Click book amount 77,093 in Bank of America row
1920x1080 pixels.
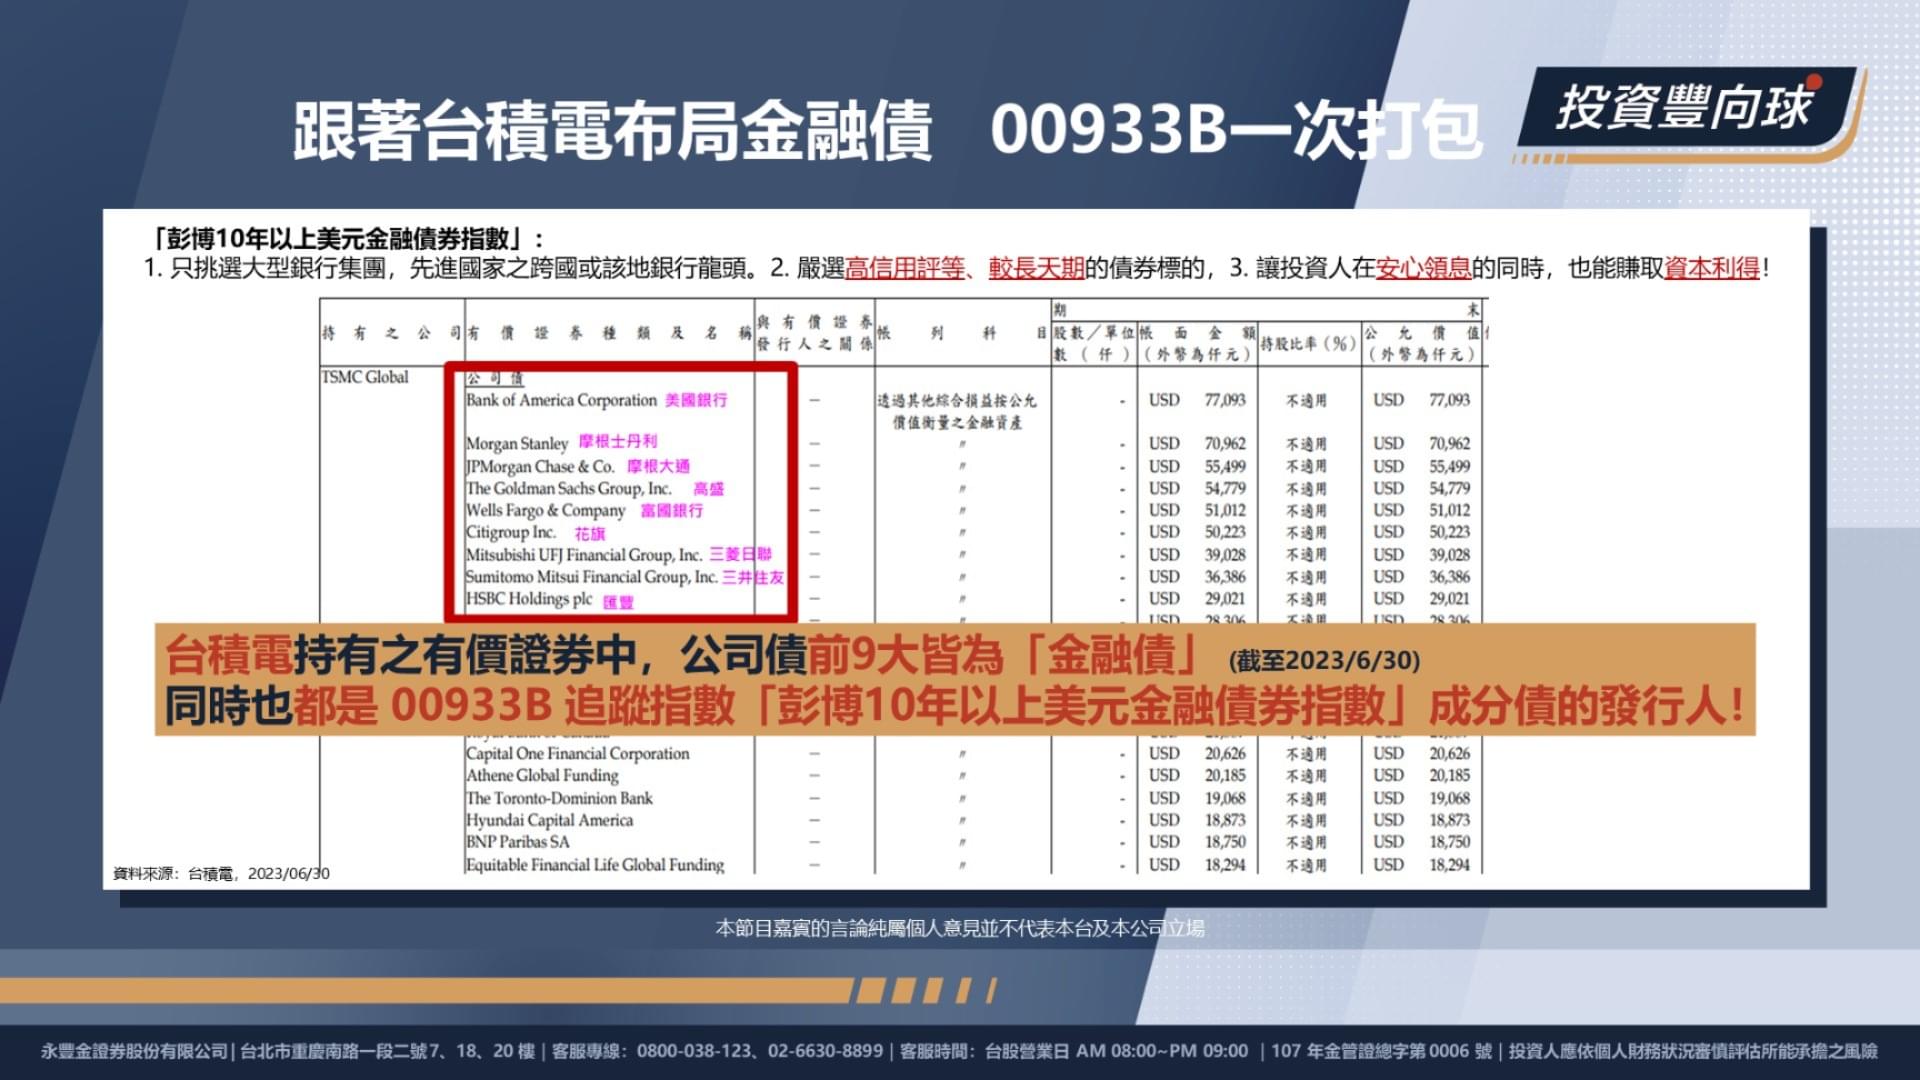1225,400
